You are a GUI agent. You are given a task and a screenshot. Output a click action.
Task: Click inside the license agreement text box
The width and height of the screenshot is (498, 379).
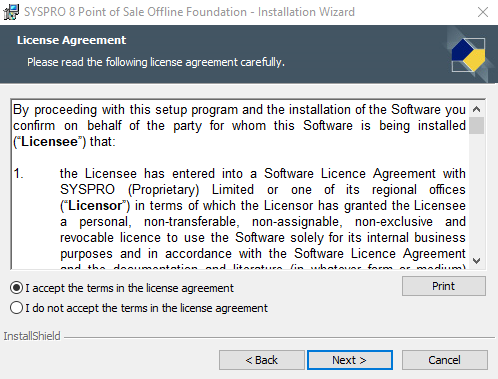[x=240, y=184]
